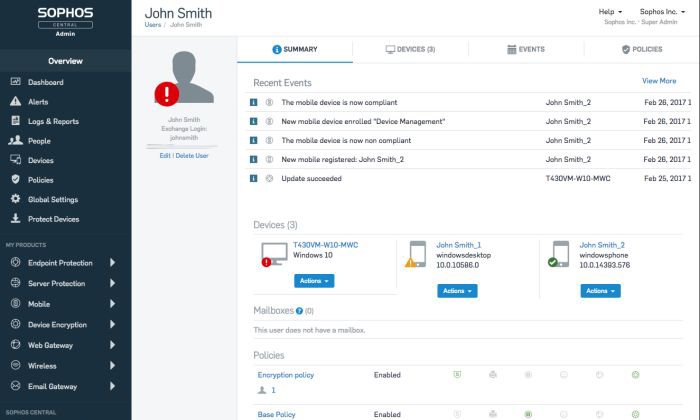The height and width of the screenshot is (420, 700).
Task: Click info icon of 'Update succeeded' event
Action: coord(254,179)
